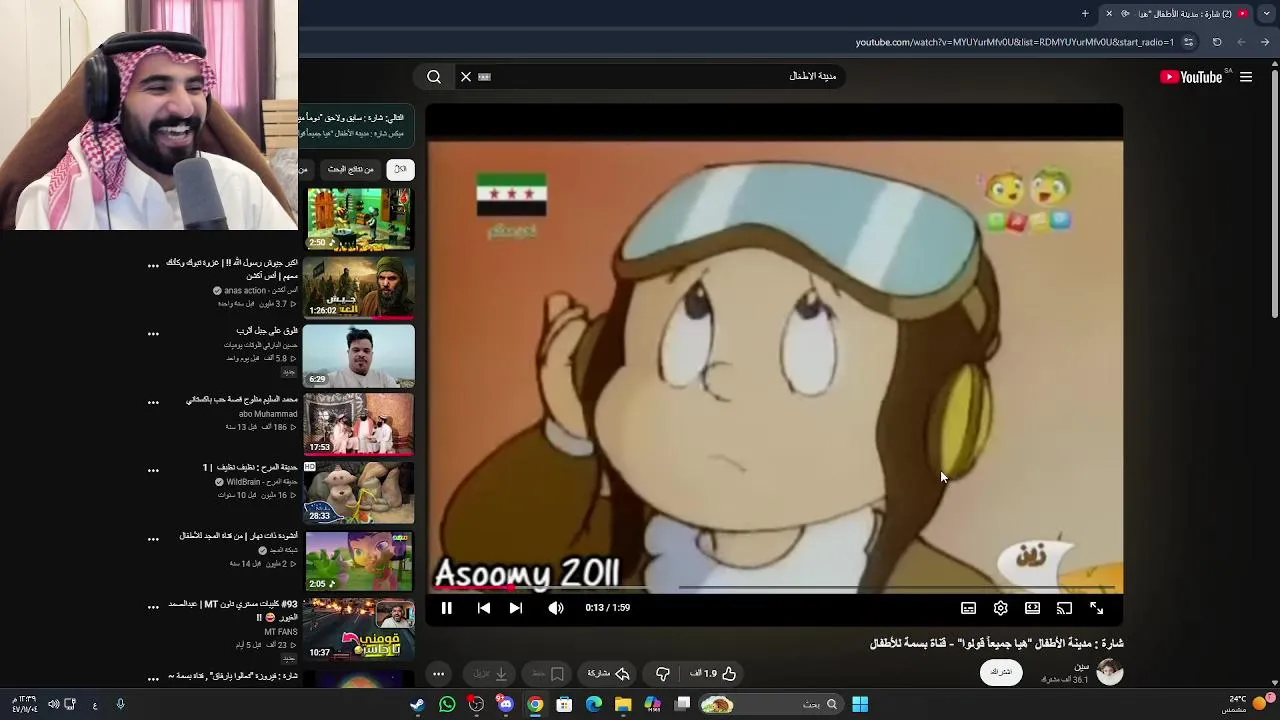Open the 6:29 video thumbnail

[x=359, y=355]
